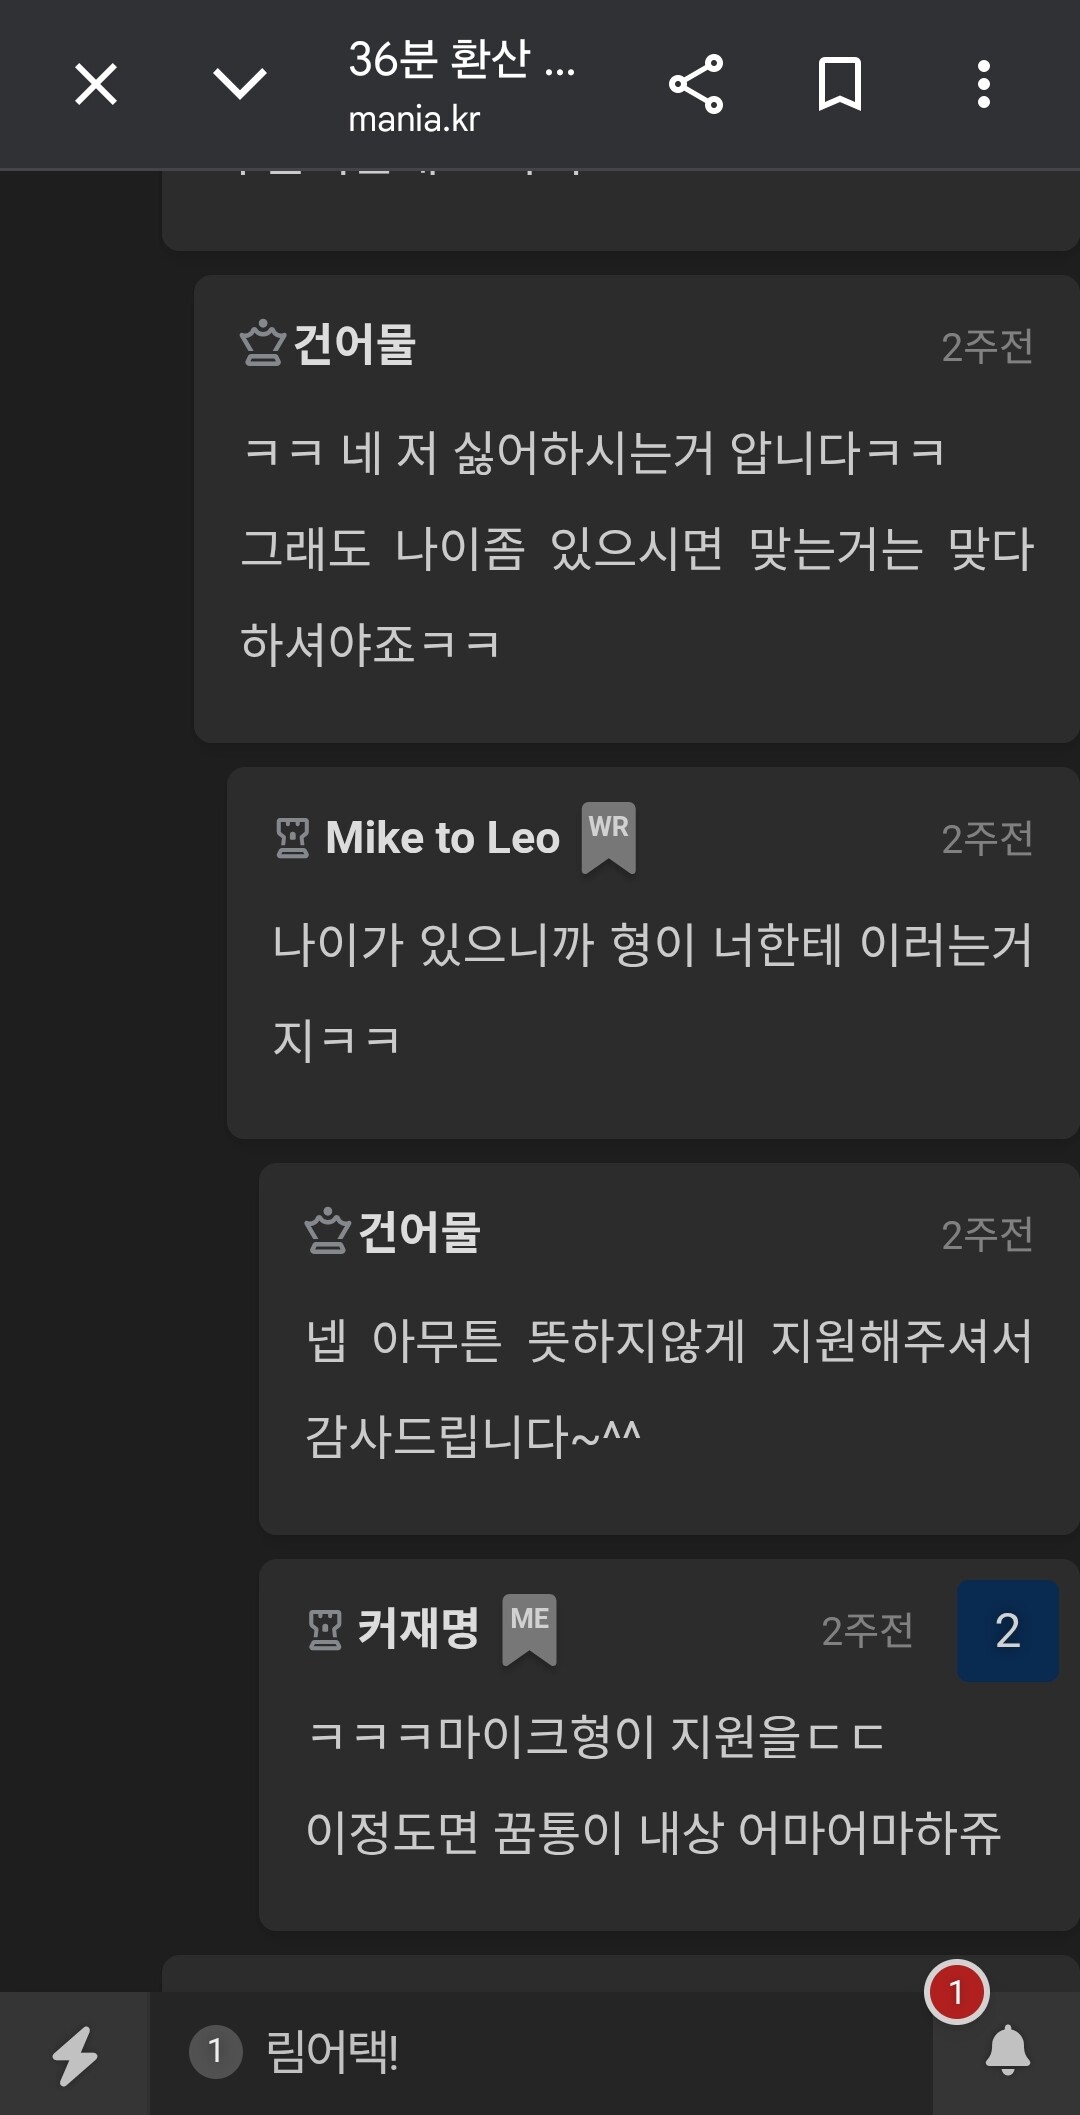
Task: Tap the WR badge next to Mike to Leo
Action: coord(609,837)
